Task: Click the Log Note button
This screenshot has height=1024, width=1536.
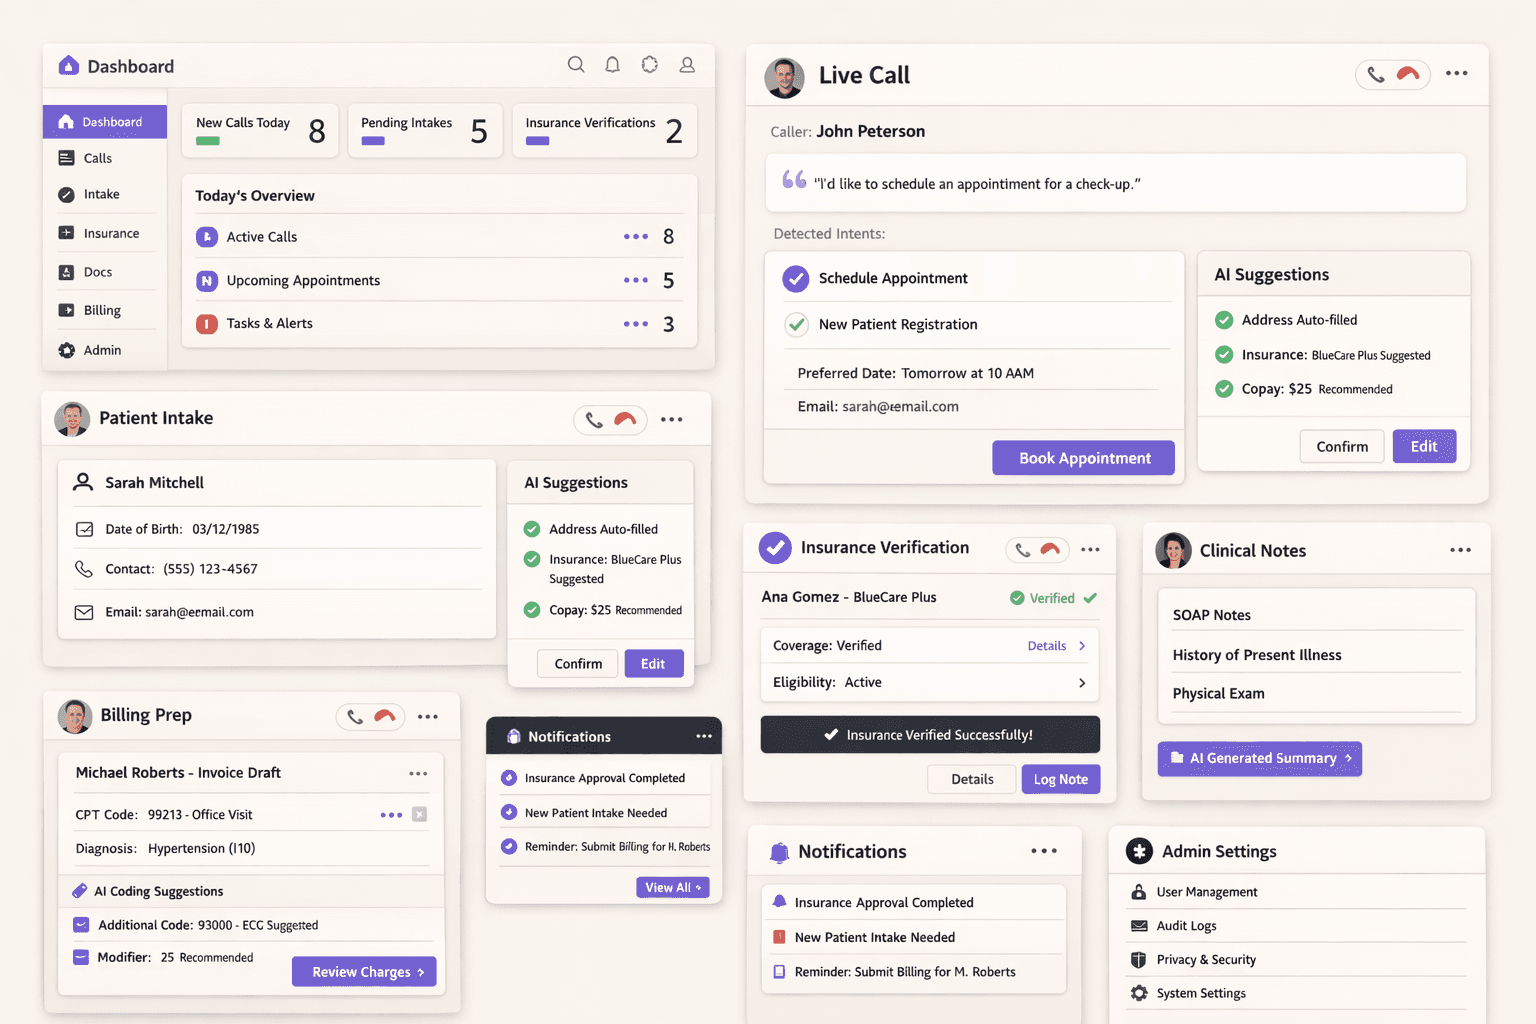Action: tap(1060, 779)
